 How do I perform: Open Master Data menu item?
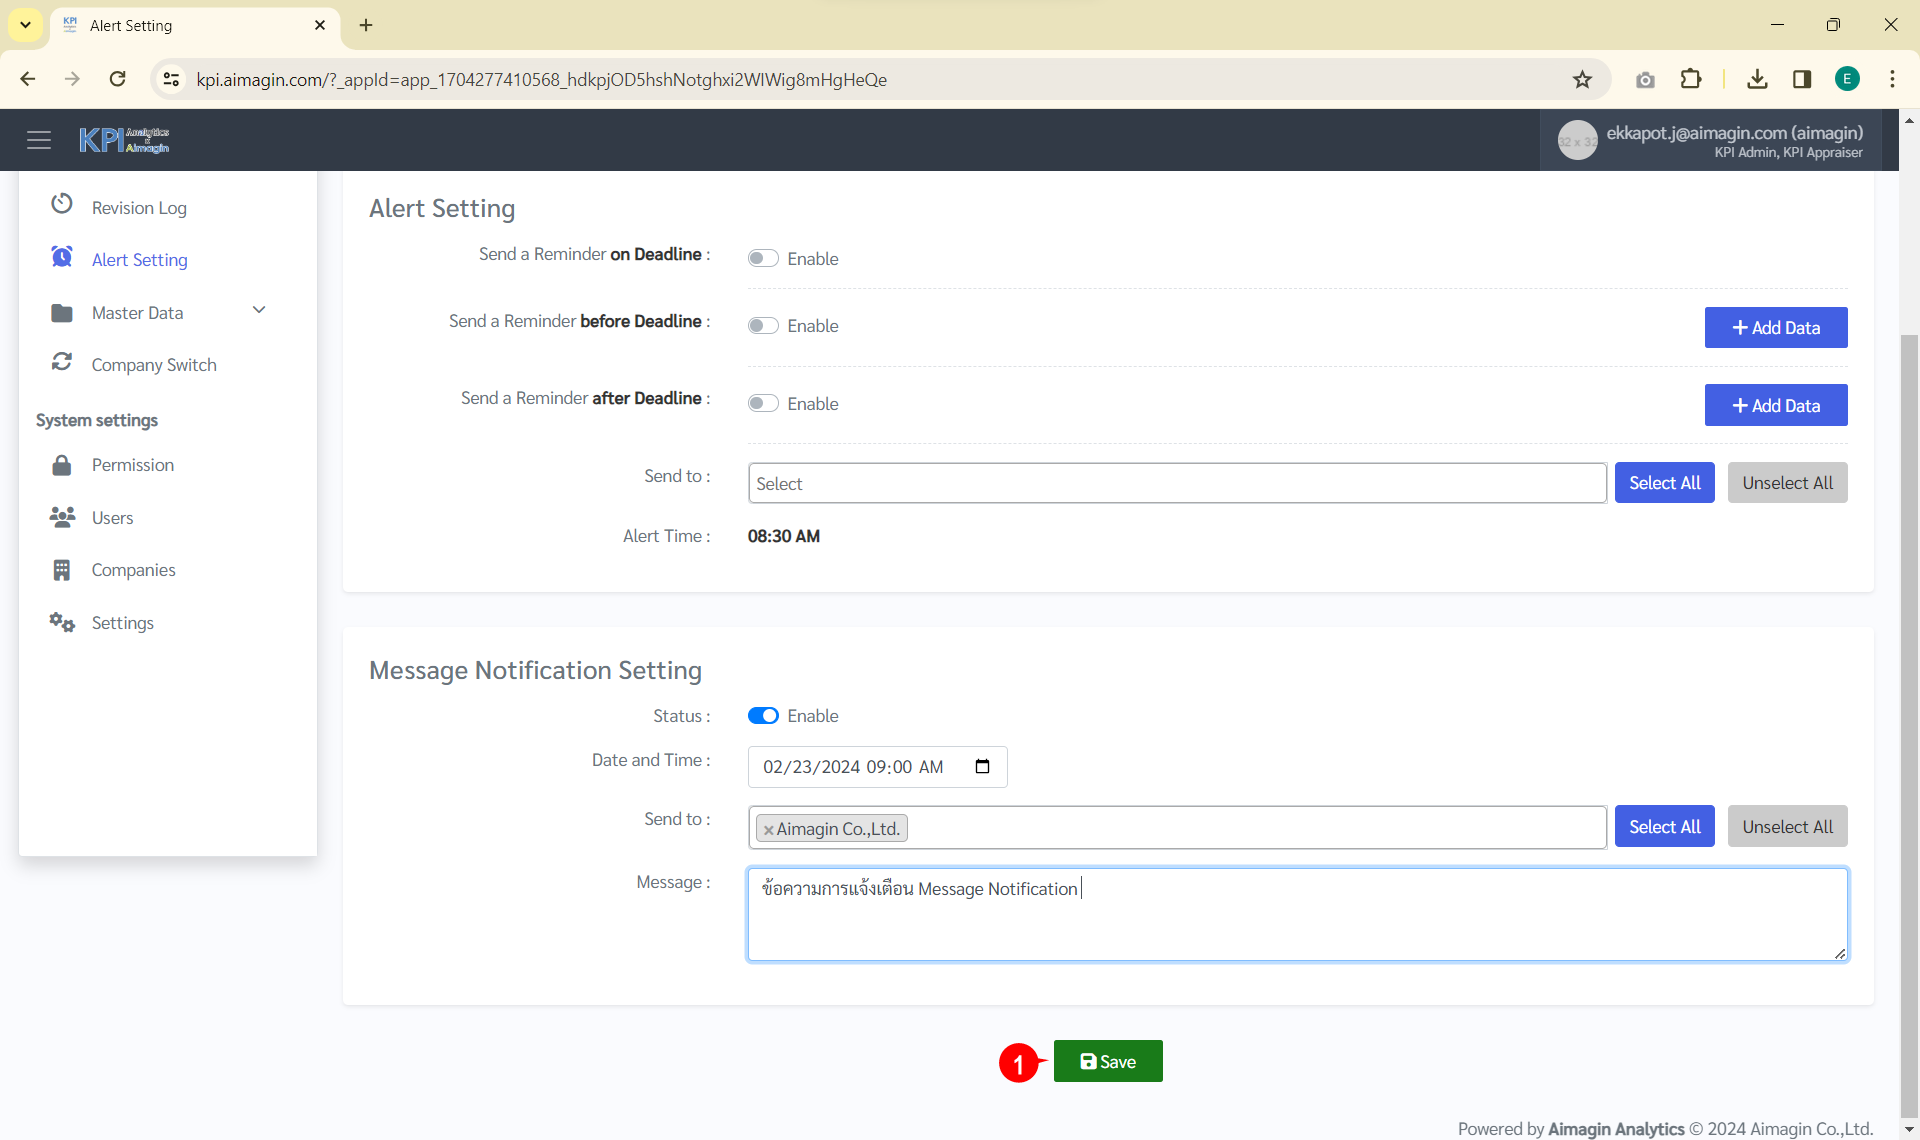click(x=138, y=313)
